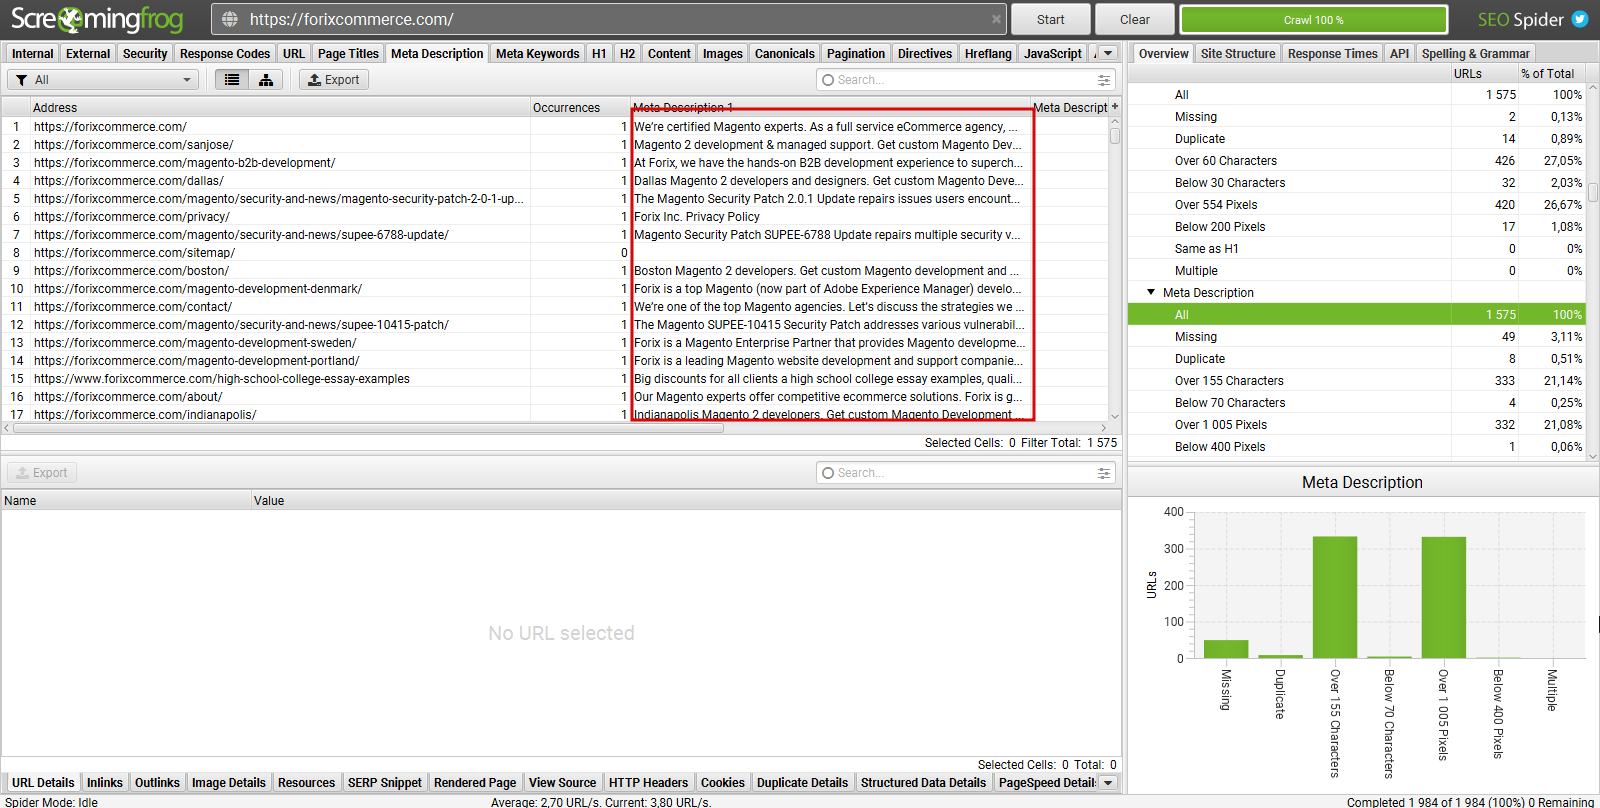The image size is (1600, 808).
Task: Select Over 155 Characters filter row
Action: [1229, 381]
